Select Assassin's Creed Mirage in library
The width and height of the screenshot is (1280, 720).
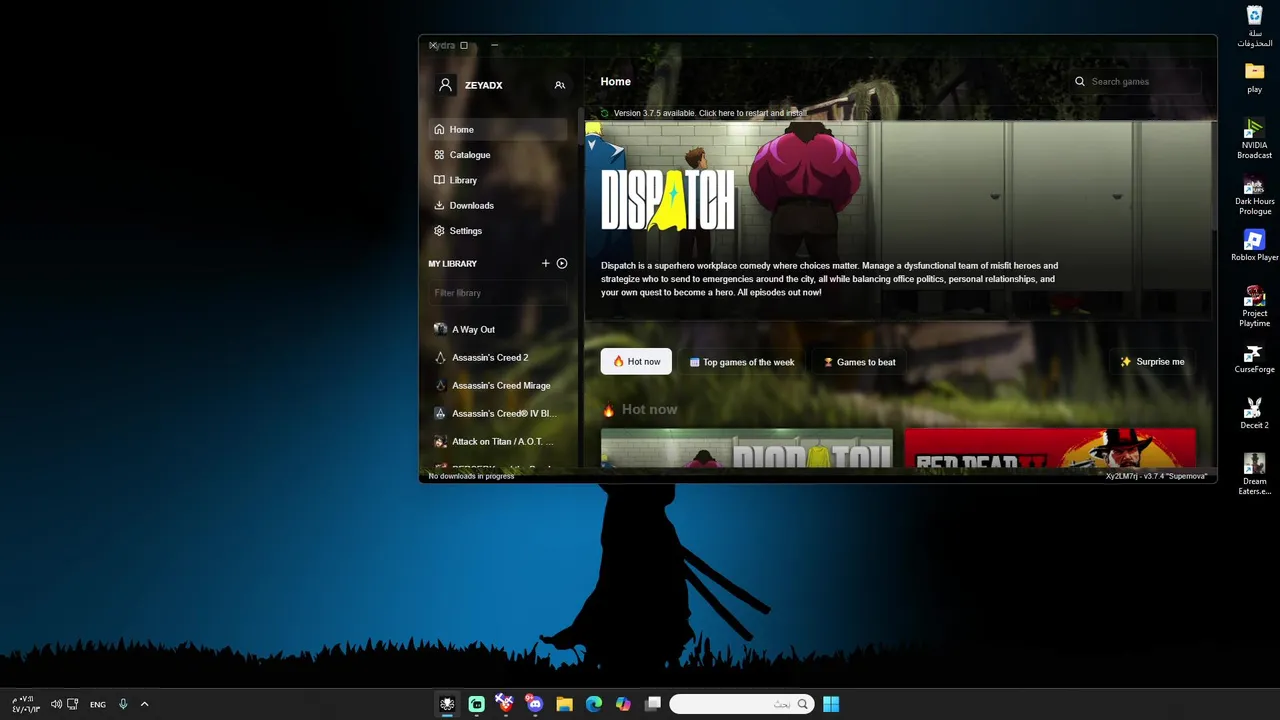[498, 385]
